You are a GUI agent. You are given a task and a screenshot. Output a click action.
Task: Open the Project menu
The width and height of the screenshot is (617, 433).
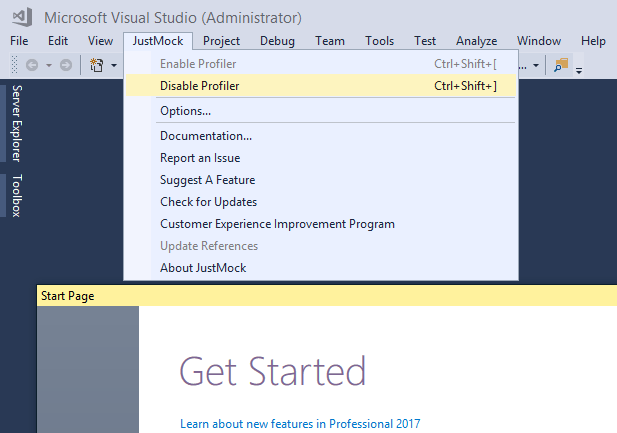[x=221, y=41]
